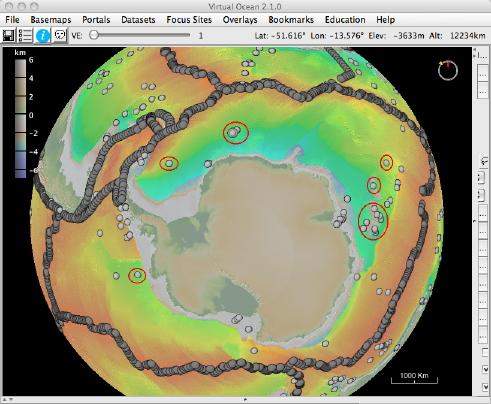Viewport: 491px width, 404px height.
Task: Open the File menu
Action: tap(12, 20)
